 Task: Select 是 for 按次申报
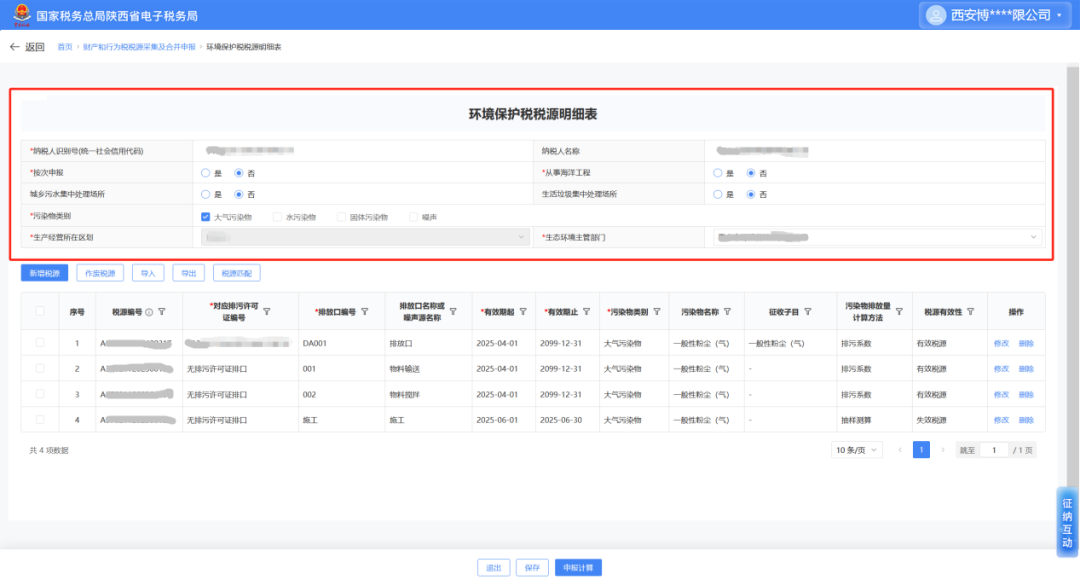[205, 173]
